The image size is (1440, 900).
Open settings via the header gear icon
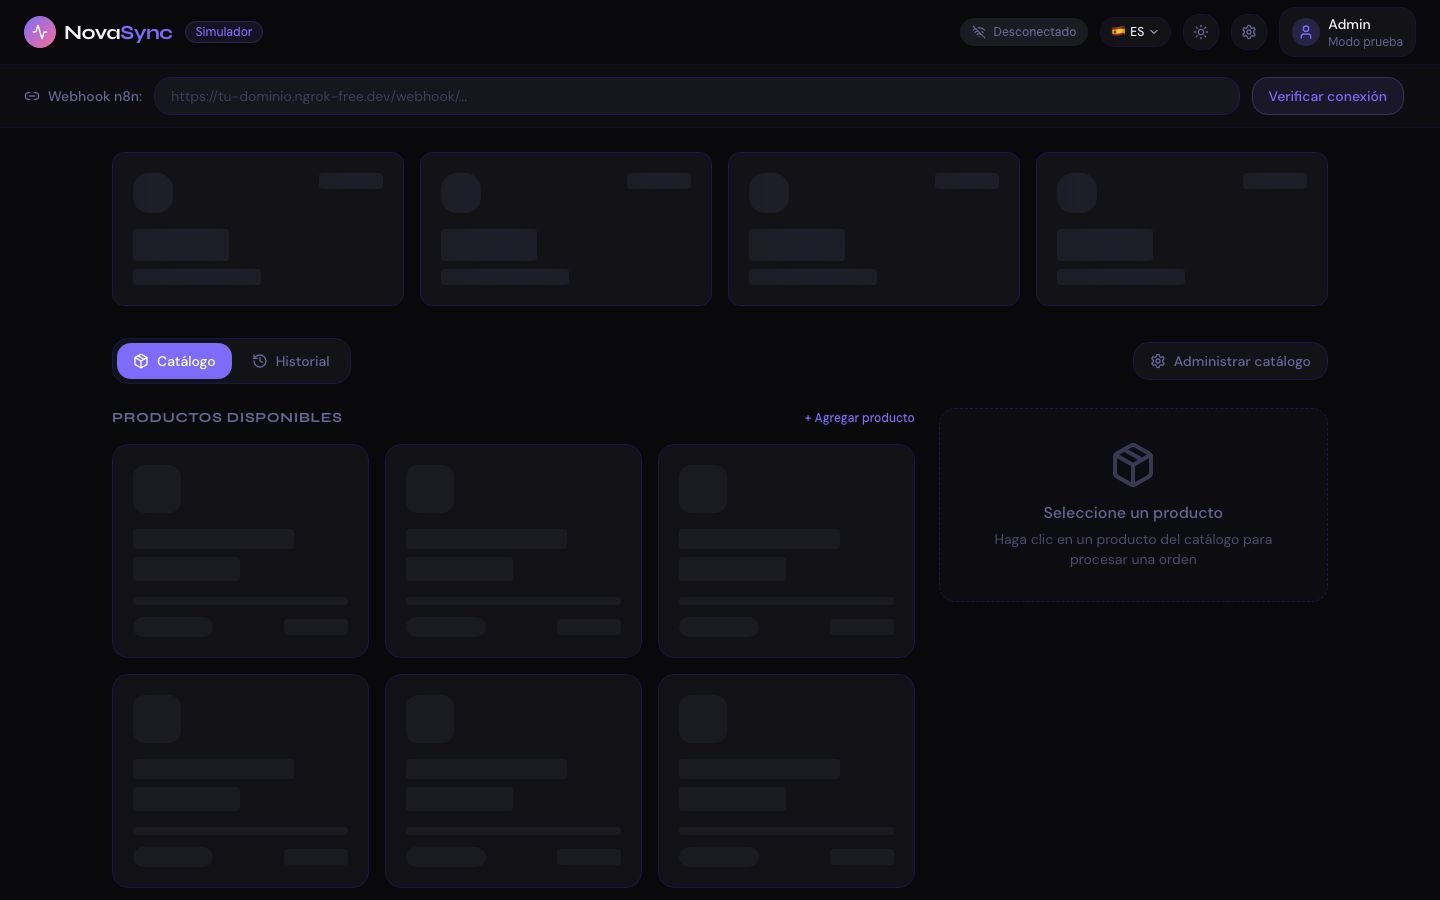(x=1249, y=32)
